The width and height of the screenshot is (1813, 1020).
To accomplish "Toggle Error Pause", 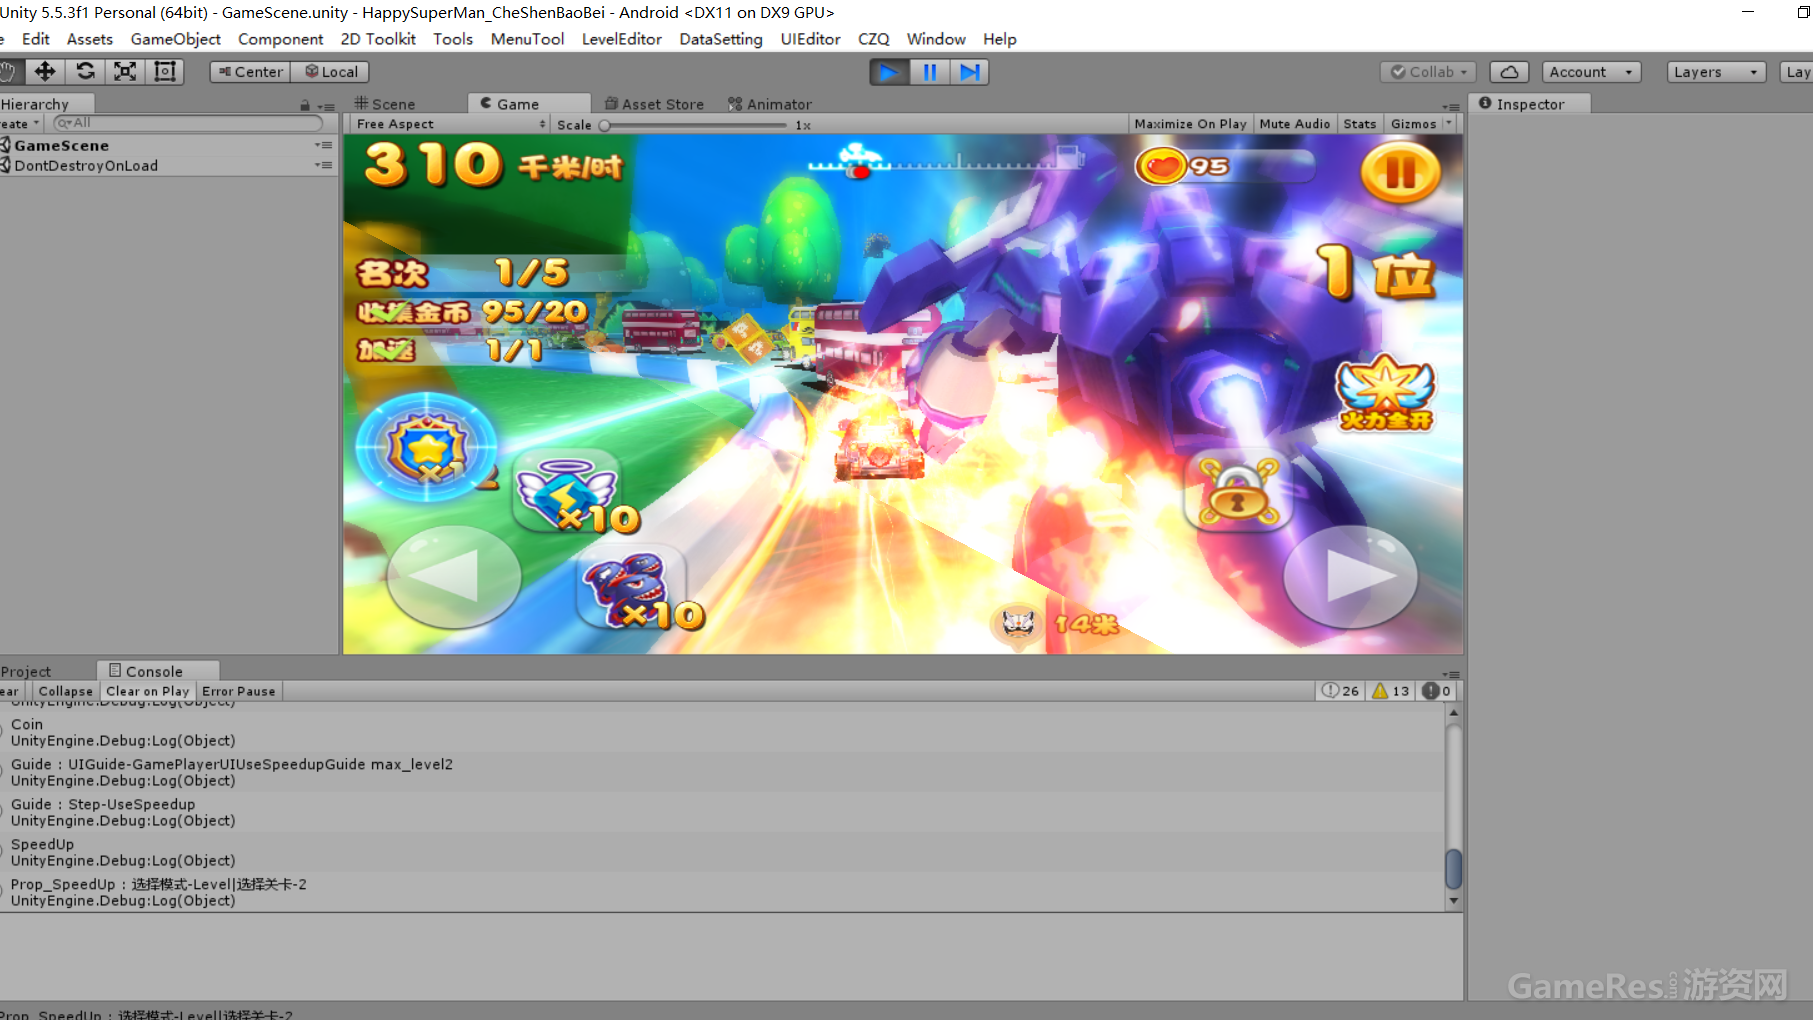I will [239, 691].
